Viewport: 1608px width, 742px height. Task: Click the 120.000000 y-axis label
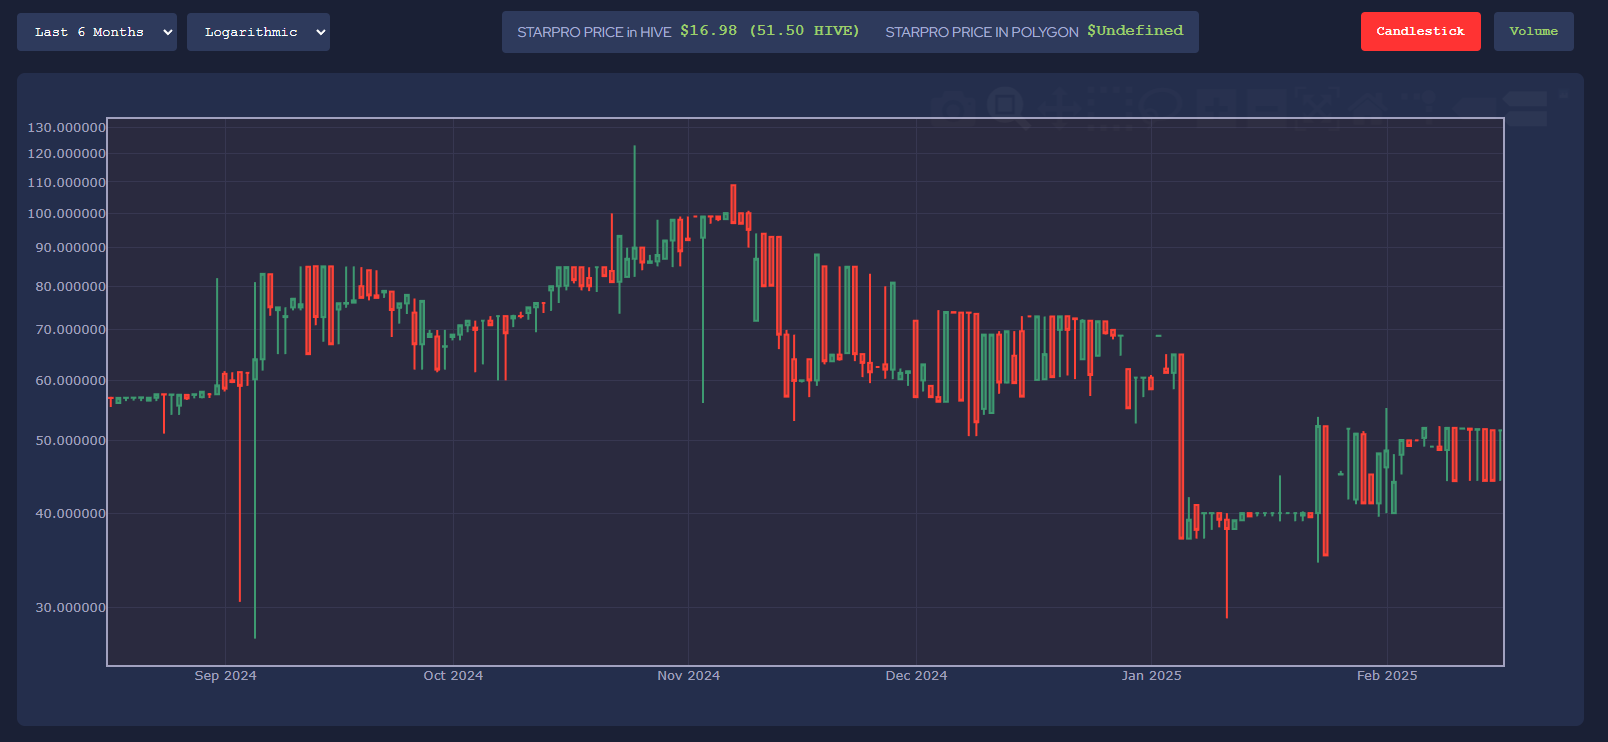(x=67, y=154)
